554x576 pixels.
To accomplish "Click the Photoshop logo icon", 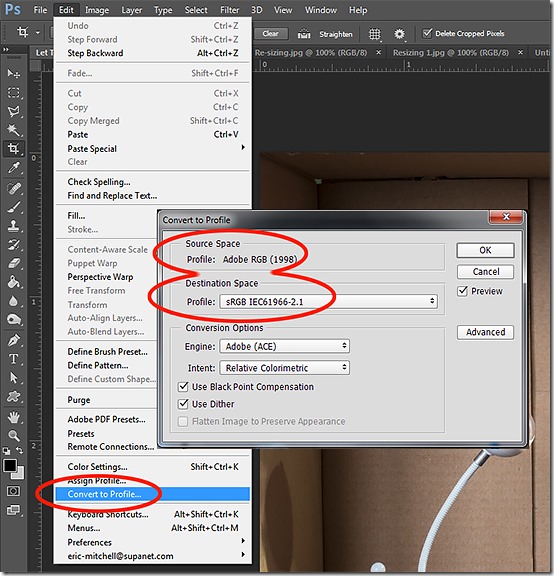I will [x=13, y=10].
